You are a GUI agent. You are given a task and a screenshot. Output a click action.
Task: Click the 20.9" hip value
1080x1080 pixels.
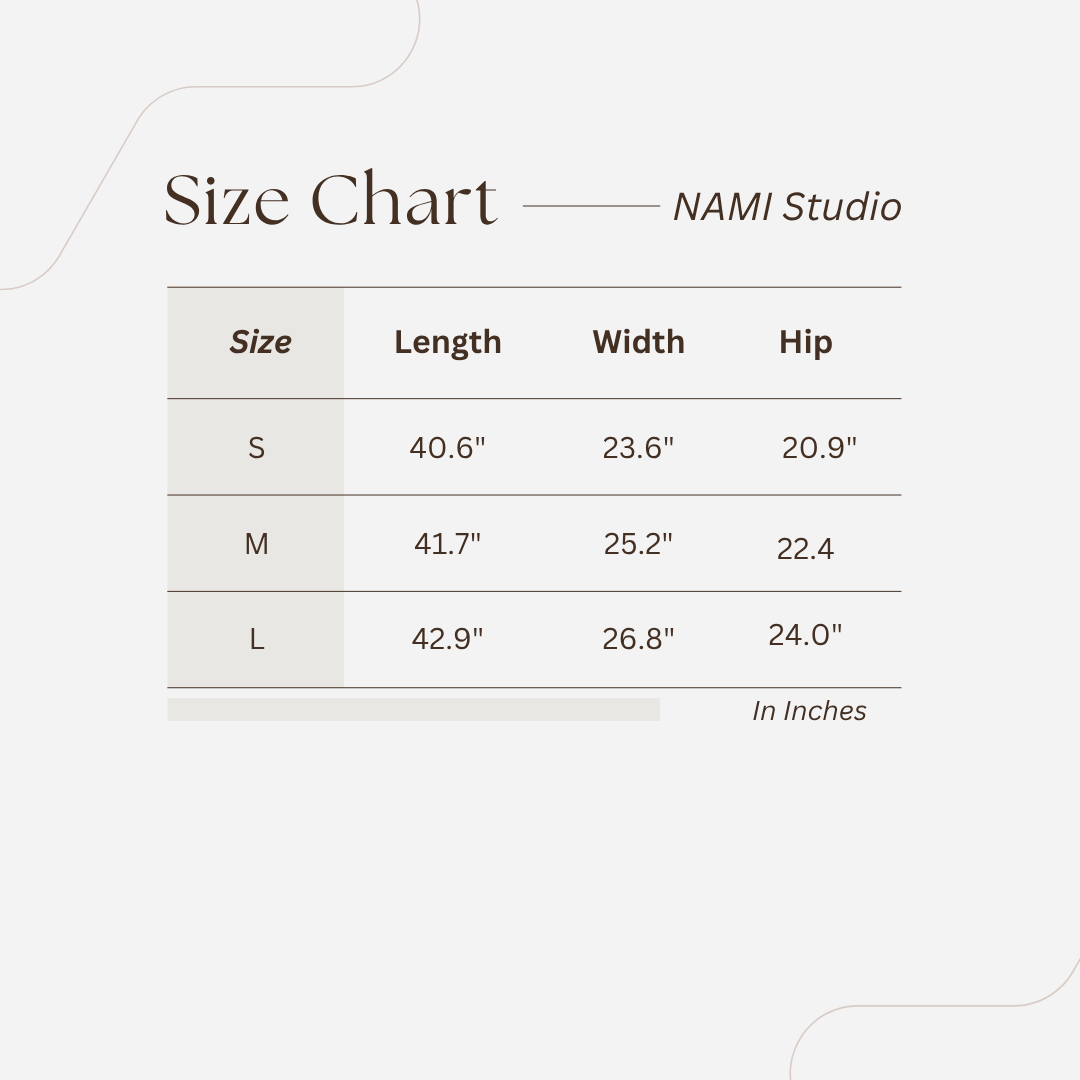(x=819, y=447)
